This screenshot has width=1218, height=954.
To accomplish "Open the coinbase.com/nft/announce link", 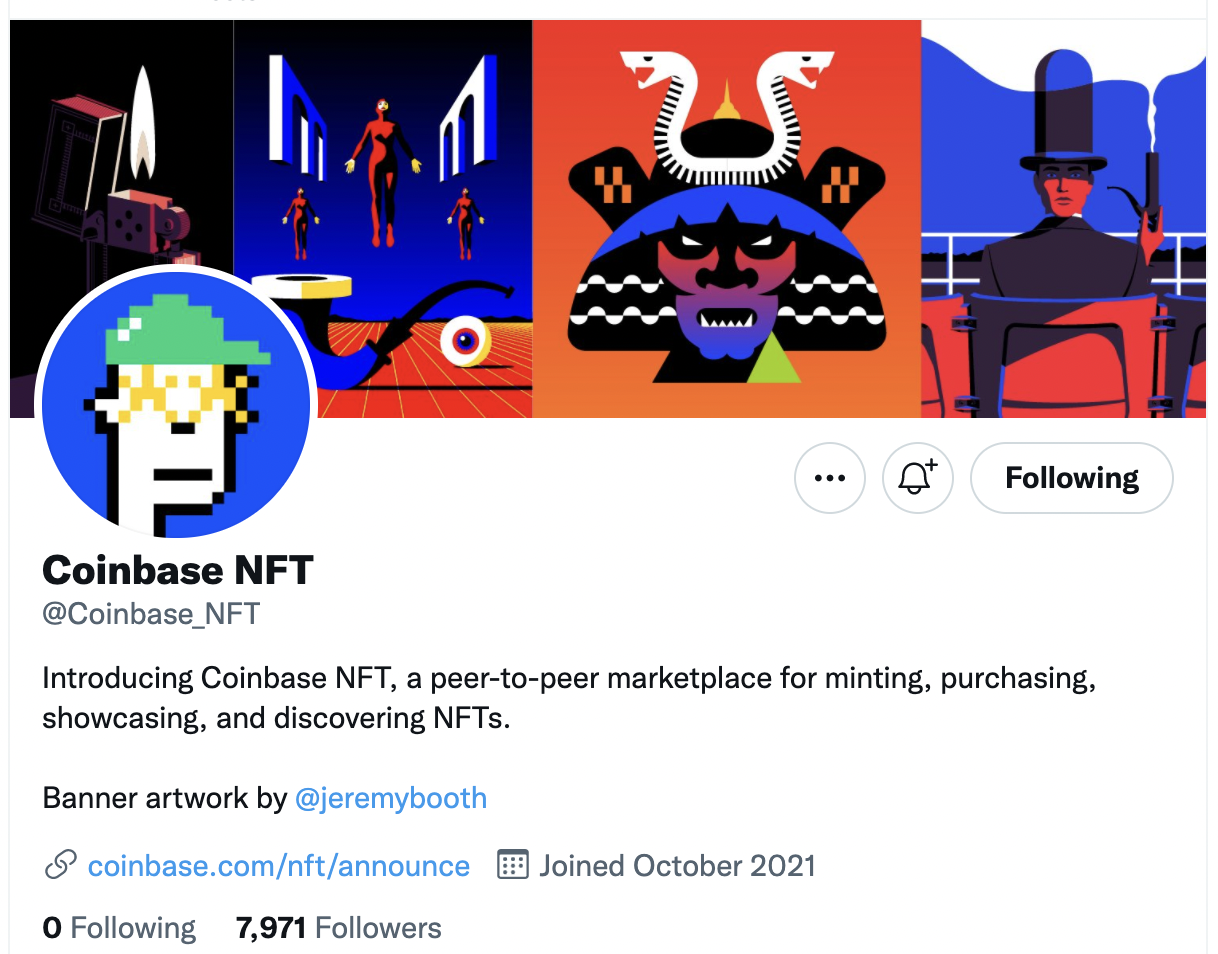I will pos(279,865).
